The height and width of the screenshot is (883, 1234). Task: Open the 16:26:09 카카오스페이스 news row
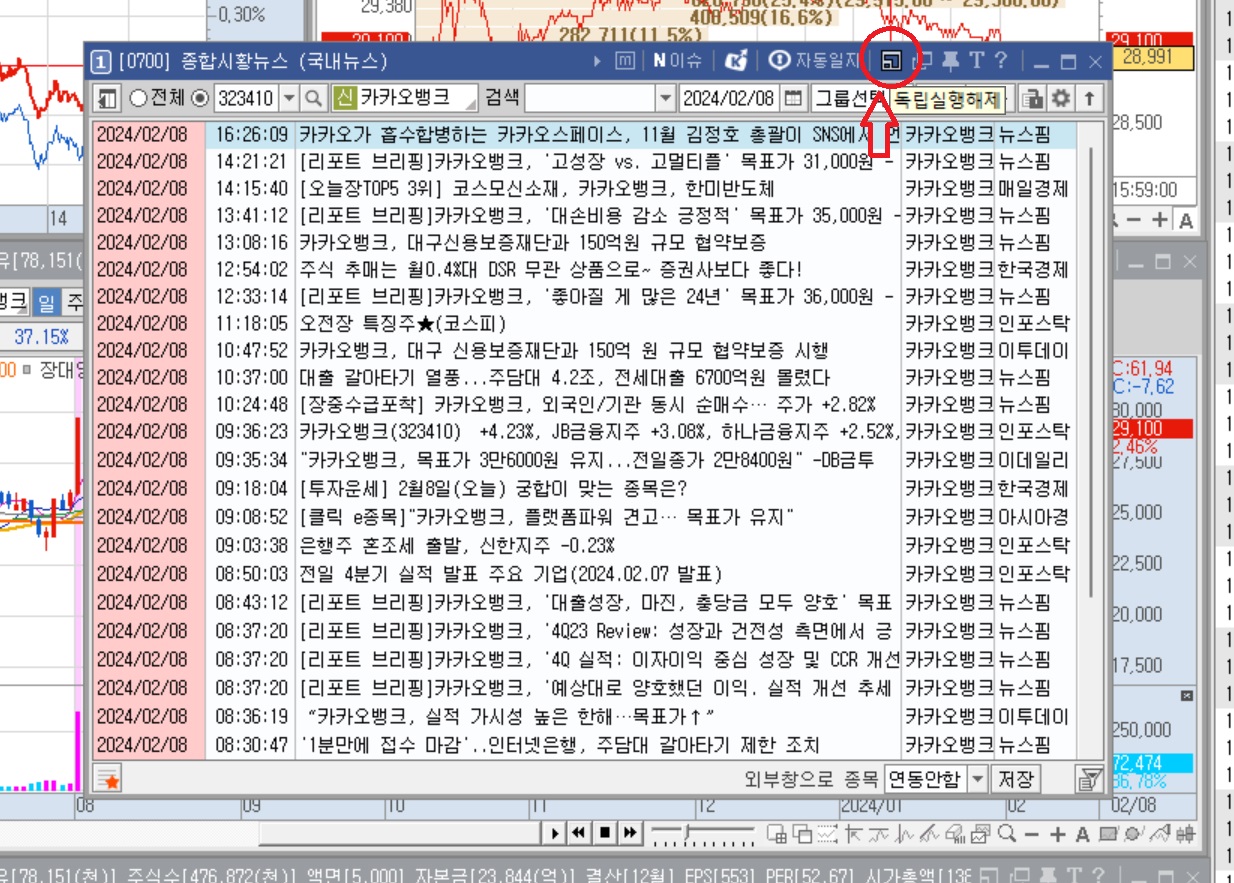tap(584, 134)
